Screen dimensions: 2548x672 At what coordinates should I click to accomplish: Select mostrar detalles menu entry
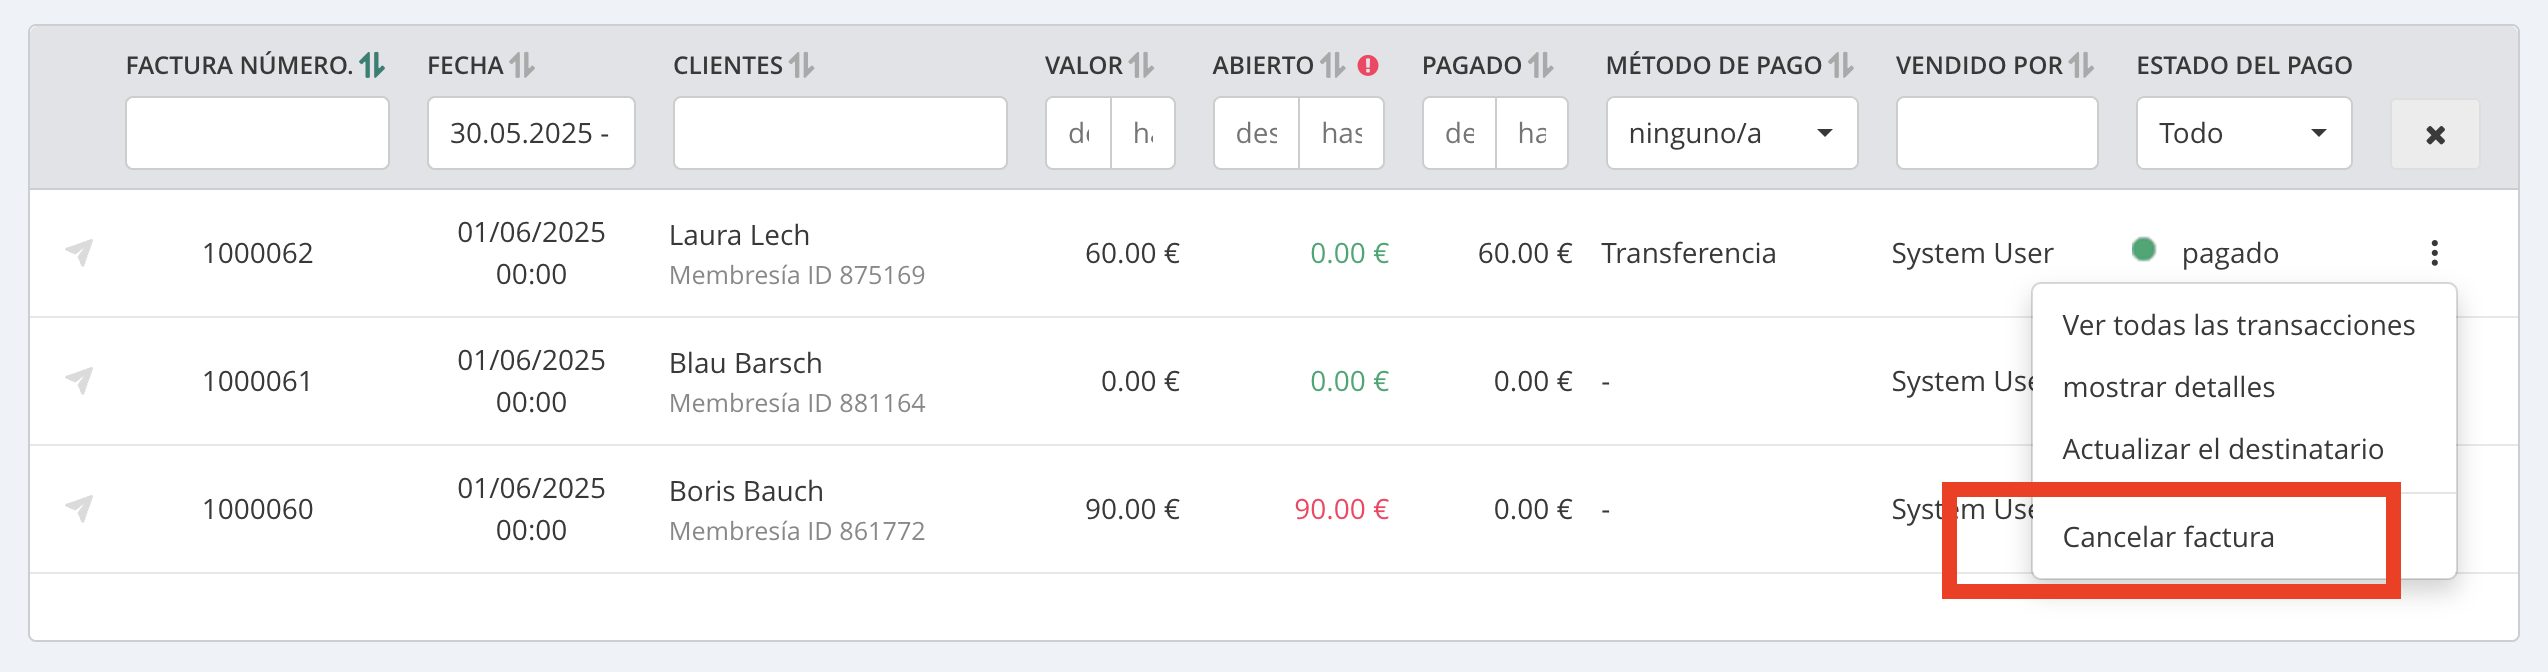tap(2168, 387)
